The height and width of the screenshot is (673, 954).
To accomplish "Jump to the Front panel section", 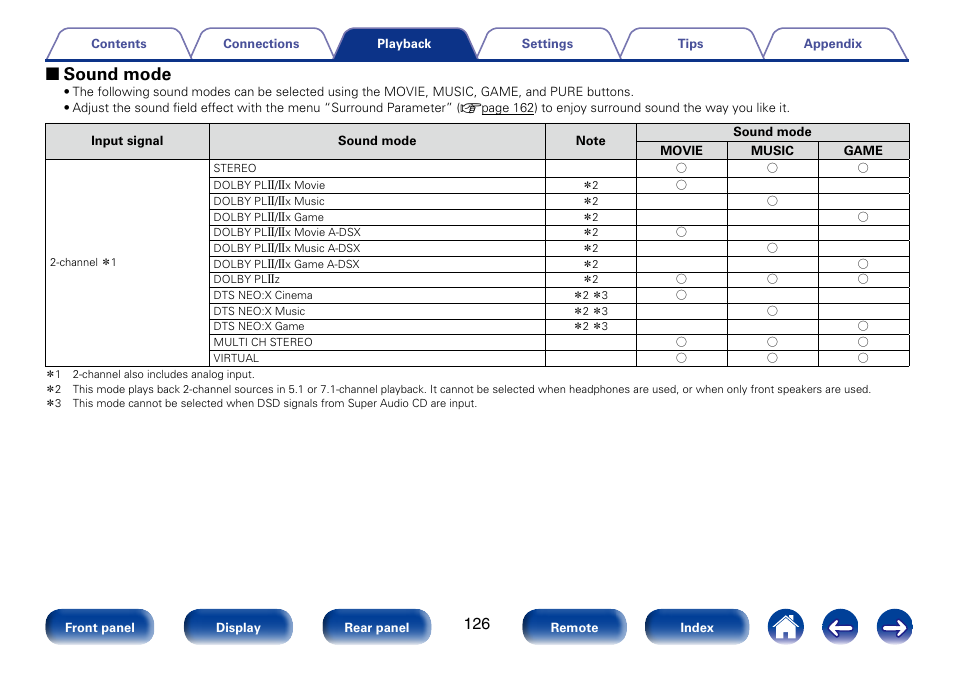I will coord(100,627).
